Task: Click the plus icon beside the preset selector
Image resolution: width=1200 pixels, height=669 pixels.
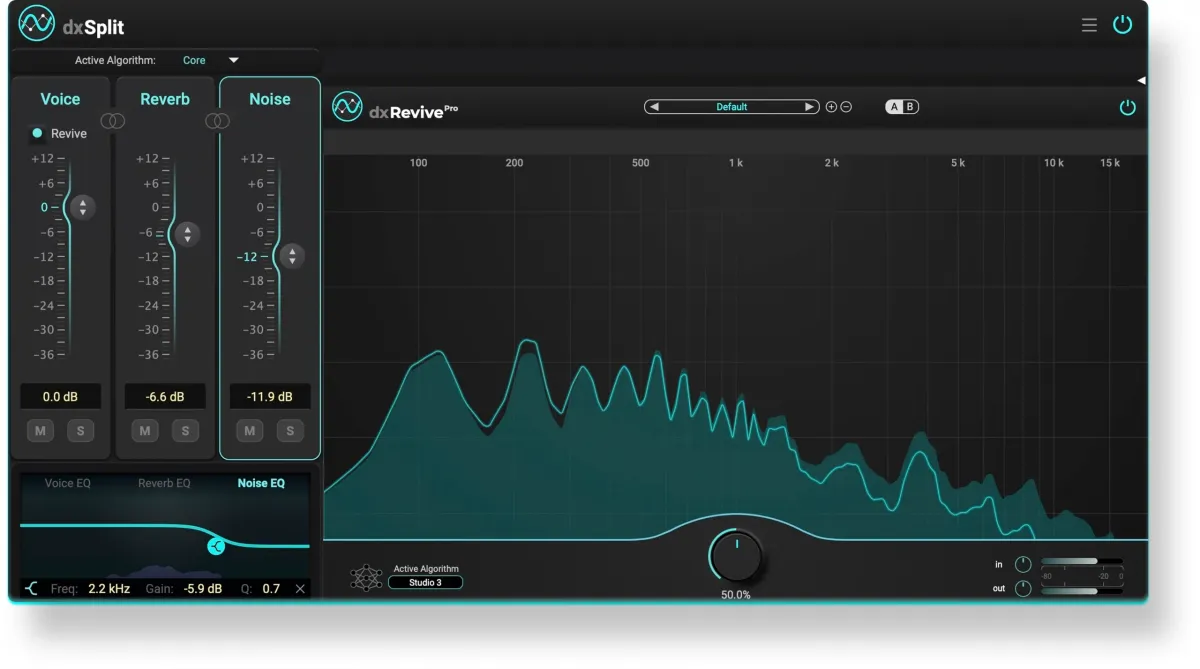Action: point(830,107)
